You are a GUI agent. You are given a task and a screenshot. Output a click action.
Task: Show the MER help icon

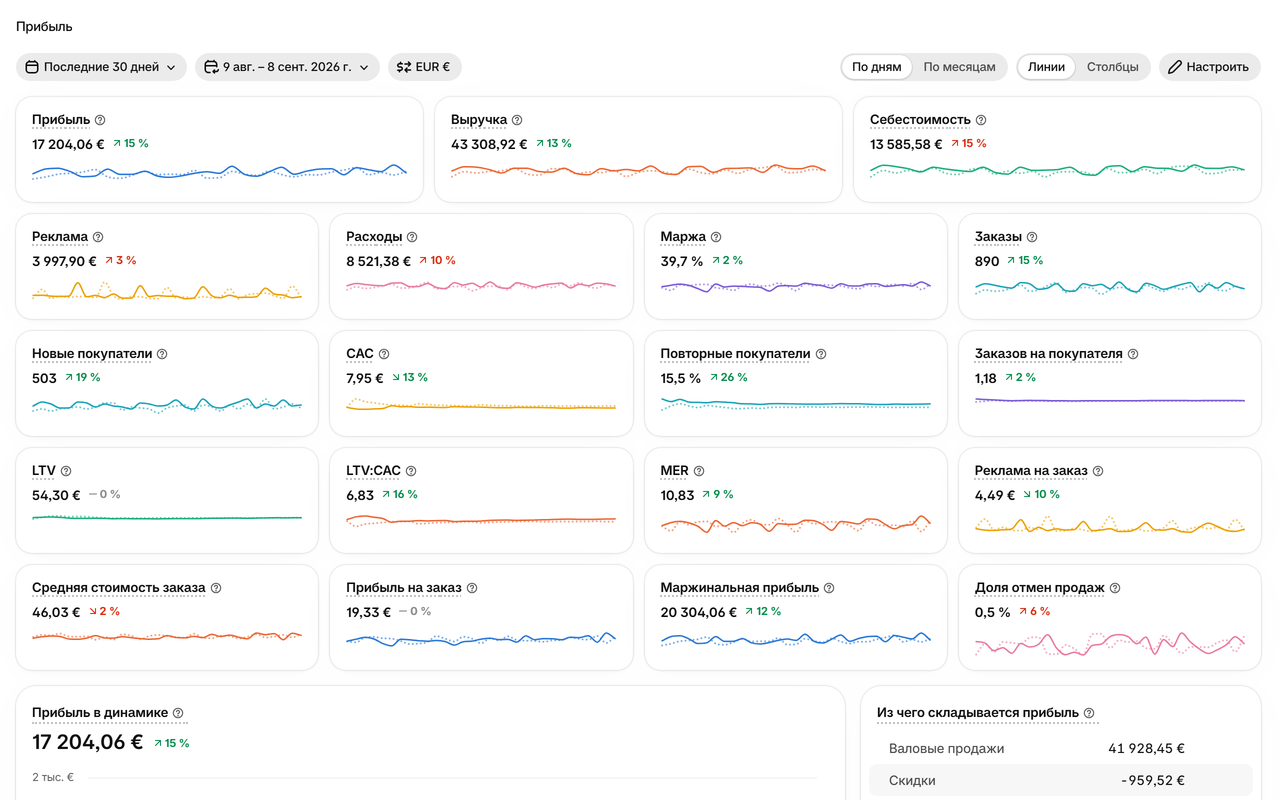pyautogui.click(x=699, y=471)
